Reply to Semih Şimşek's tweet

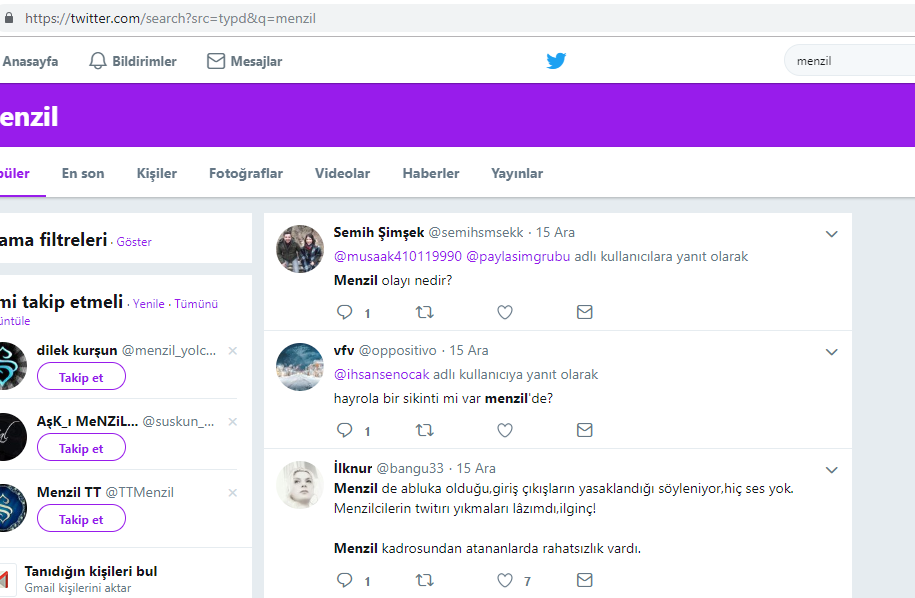[345, 312]
